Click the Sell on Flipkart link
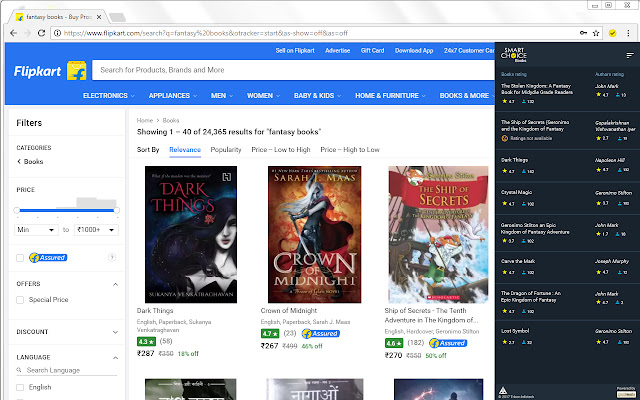 [x=295, y=50]
